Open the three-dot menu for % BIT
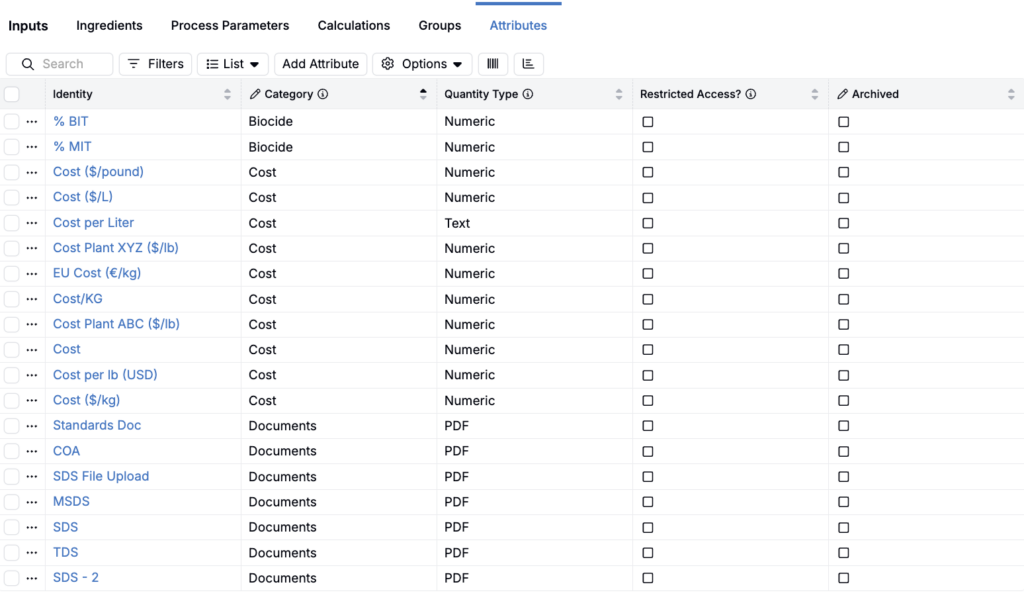The height and width of the screenshot is (611, 1024). point(32,121)
